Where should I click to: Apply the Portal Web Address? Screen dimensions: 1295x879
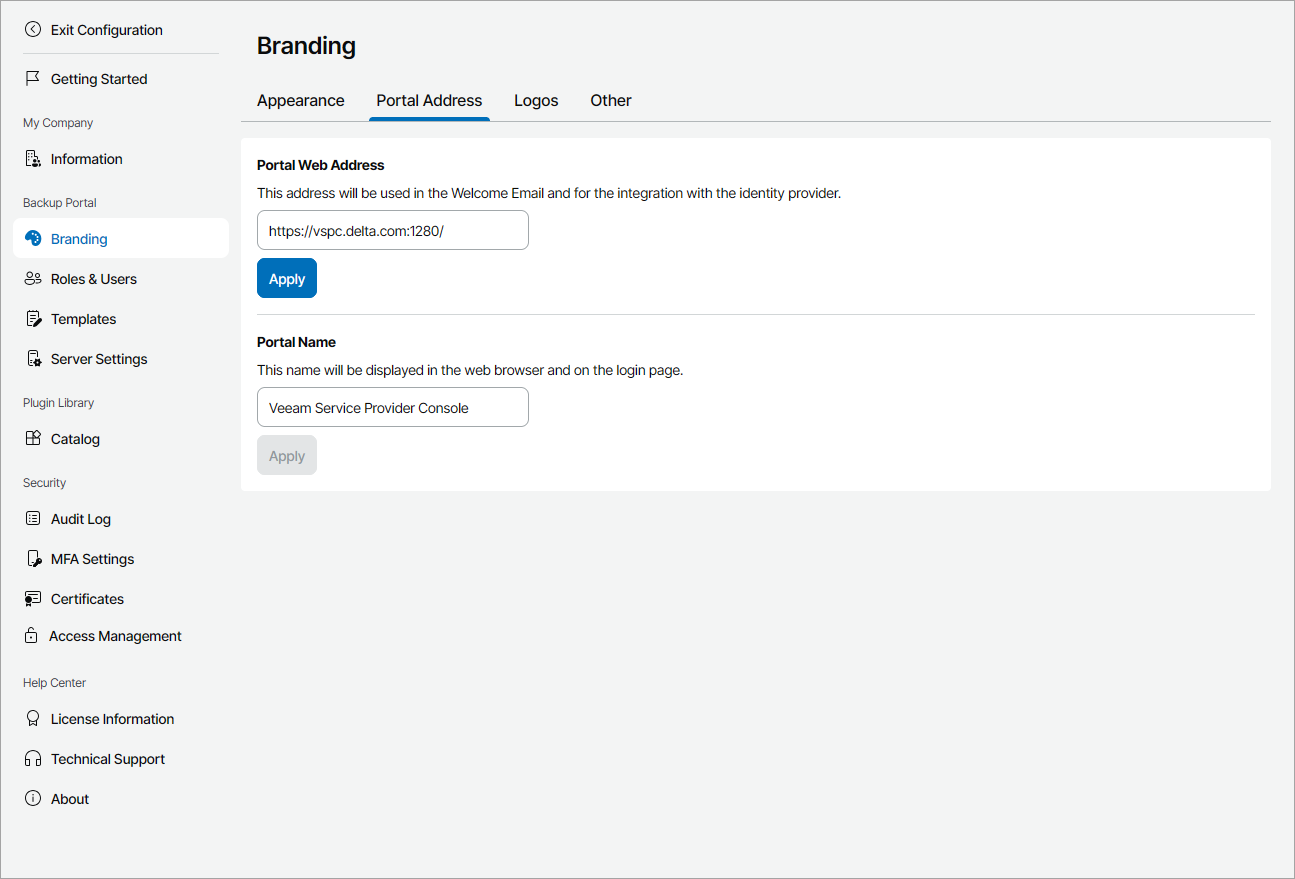(x=287, y=279)
